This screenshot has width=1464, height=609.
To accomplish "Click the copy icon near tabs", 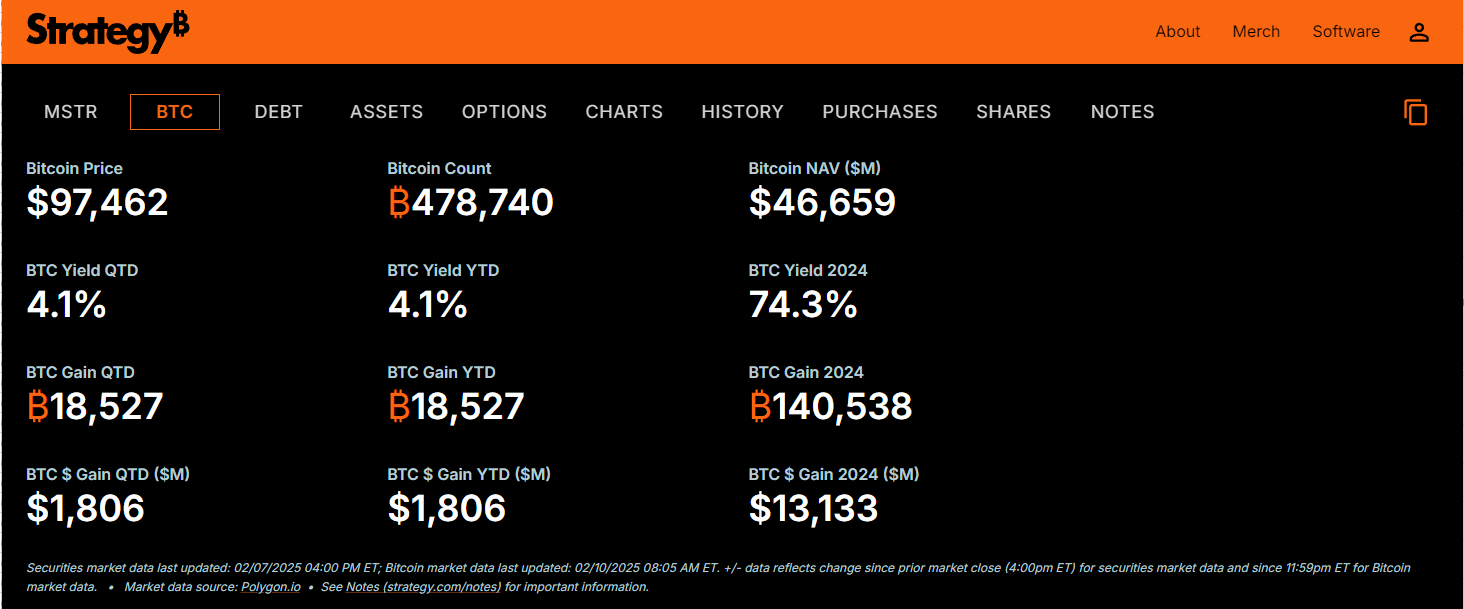I will (1416, 112).
